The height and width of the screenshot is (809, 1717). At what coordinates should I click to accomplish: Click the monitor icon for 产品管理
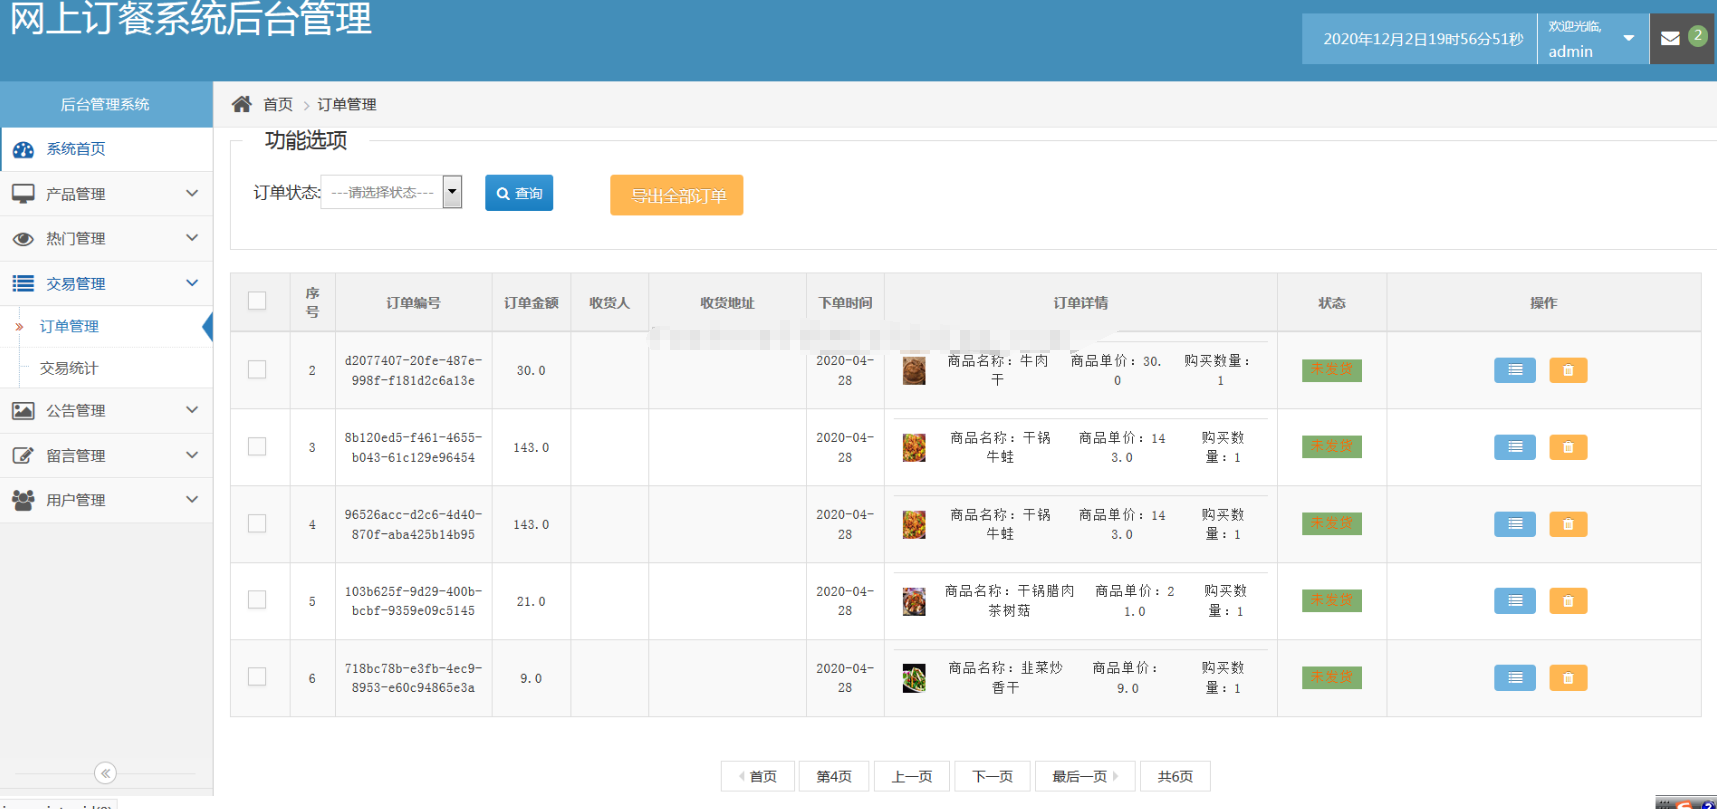(23, 194)
